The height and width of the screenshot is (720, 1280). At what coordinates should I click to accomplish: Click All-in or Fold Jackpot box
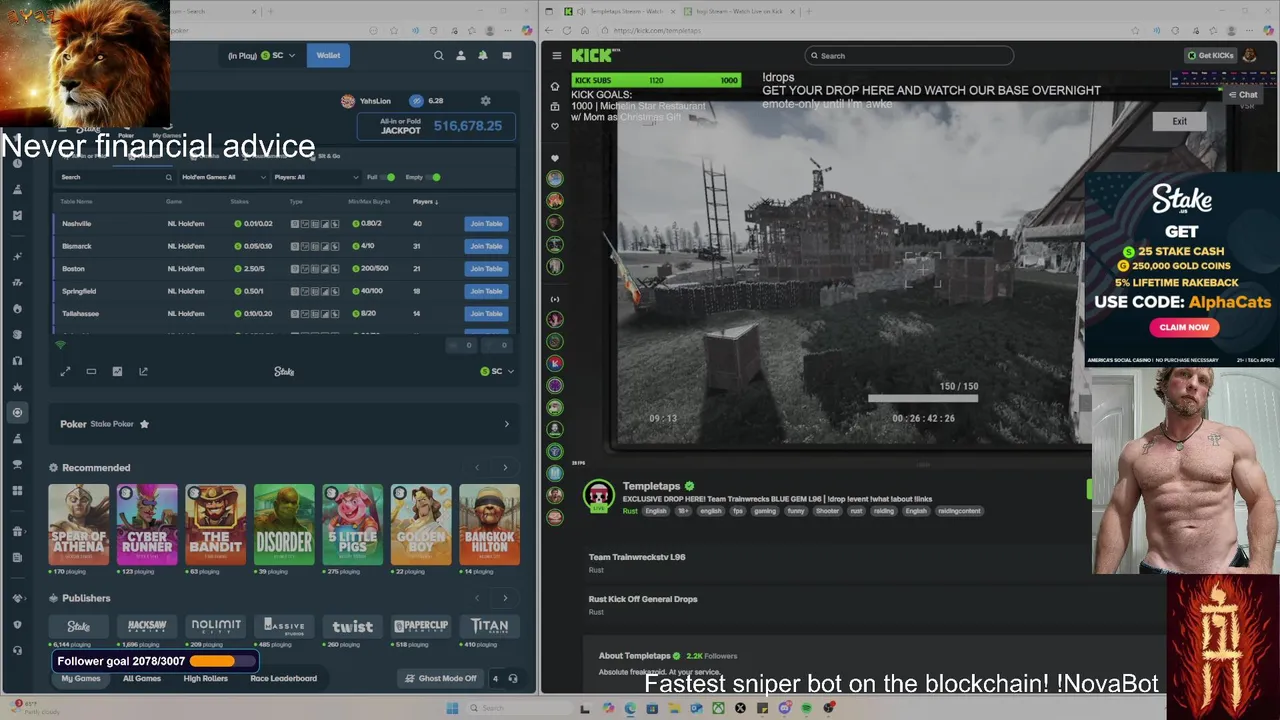click(437, 126)
